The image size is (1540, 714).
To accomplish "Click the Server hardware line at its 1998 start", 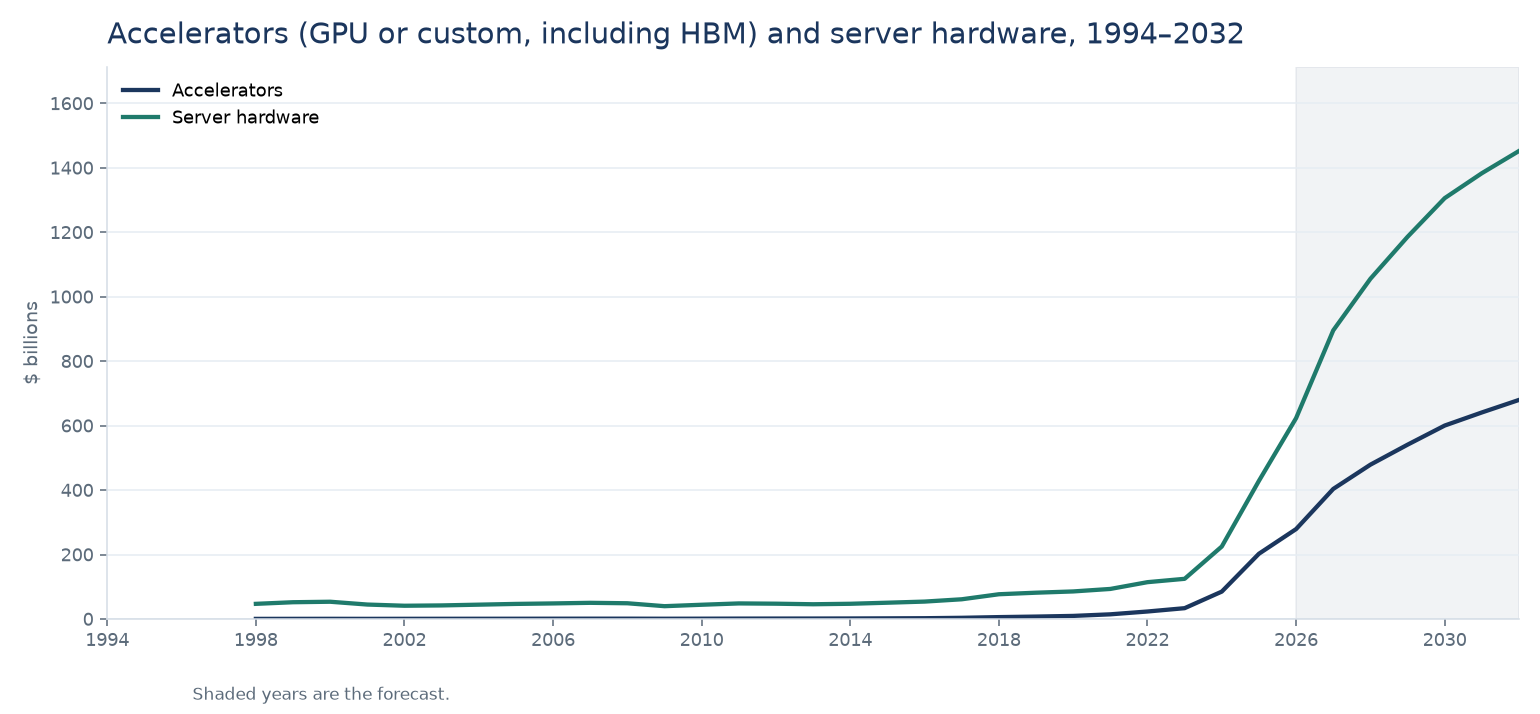I will click(255, 604).
